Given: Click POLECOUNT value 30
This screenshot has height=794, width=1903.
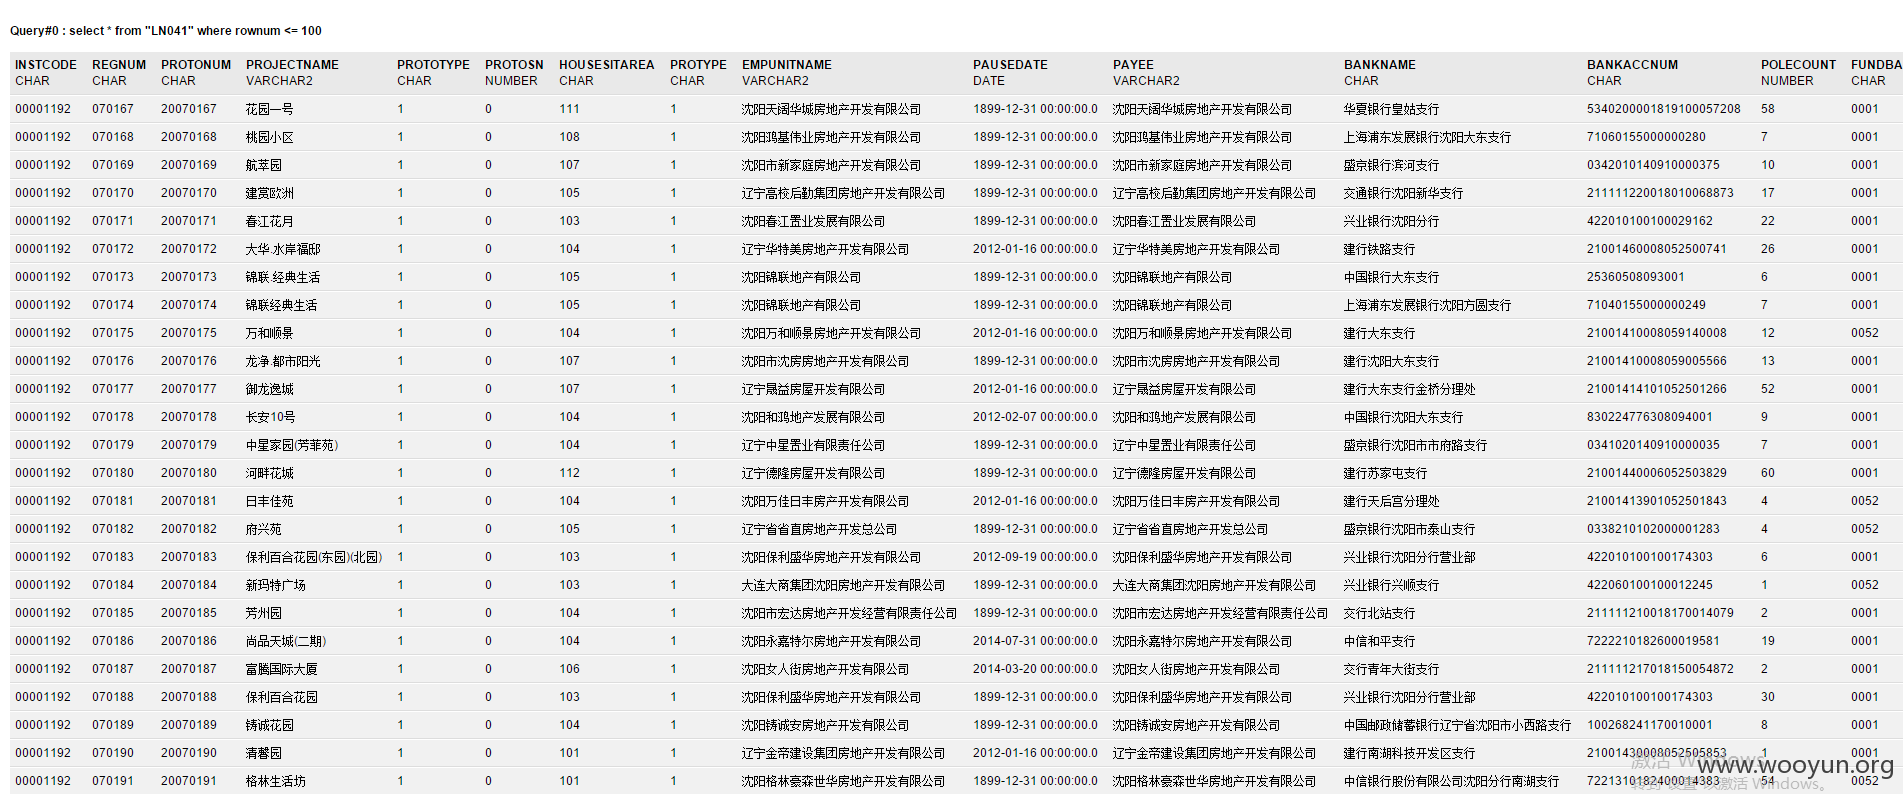Looking at the screenshot, I should pos(1768,697).
